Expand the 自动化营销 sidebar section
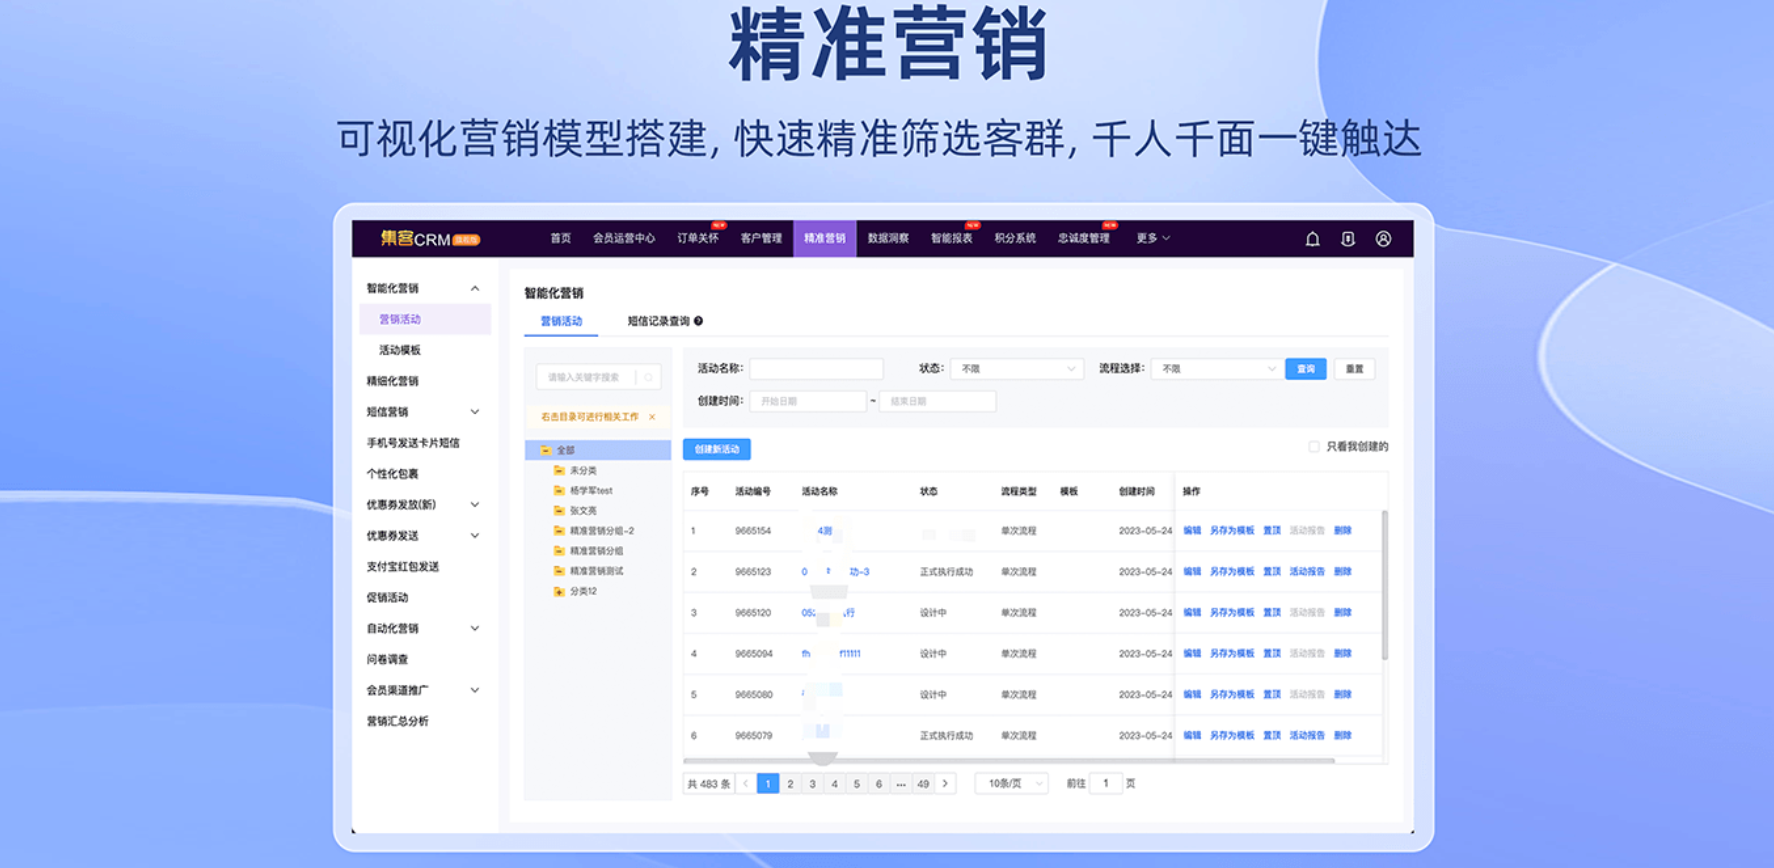Viewport: 1774px width, 868px height. pyautogui.click(x=475, y=629)
